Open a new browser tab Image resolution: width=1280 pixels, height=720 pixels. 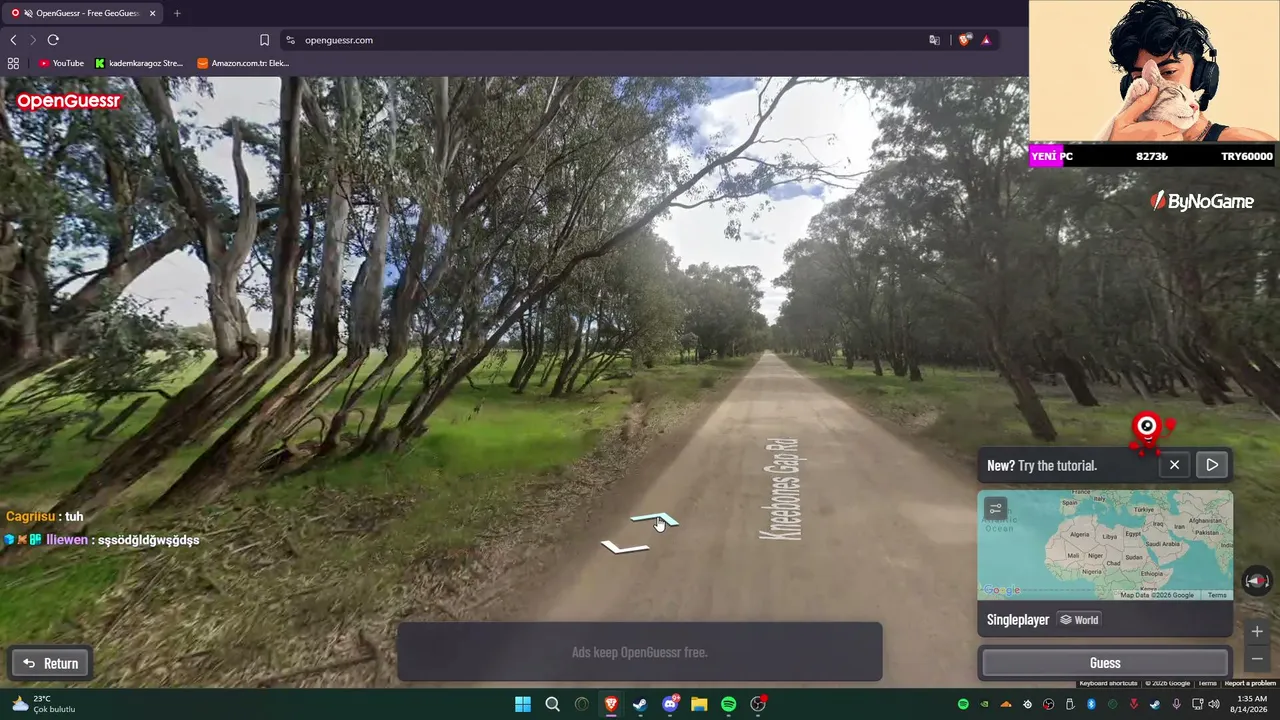point(177,13)
